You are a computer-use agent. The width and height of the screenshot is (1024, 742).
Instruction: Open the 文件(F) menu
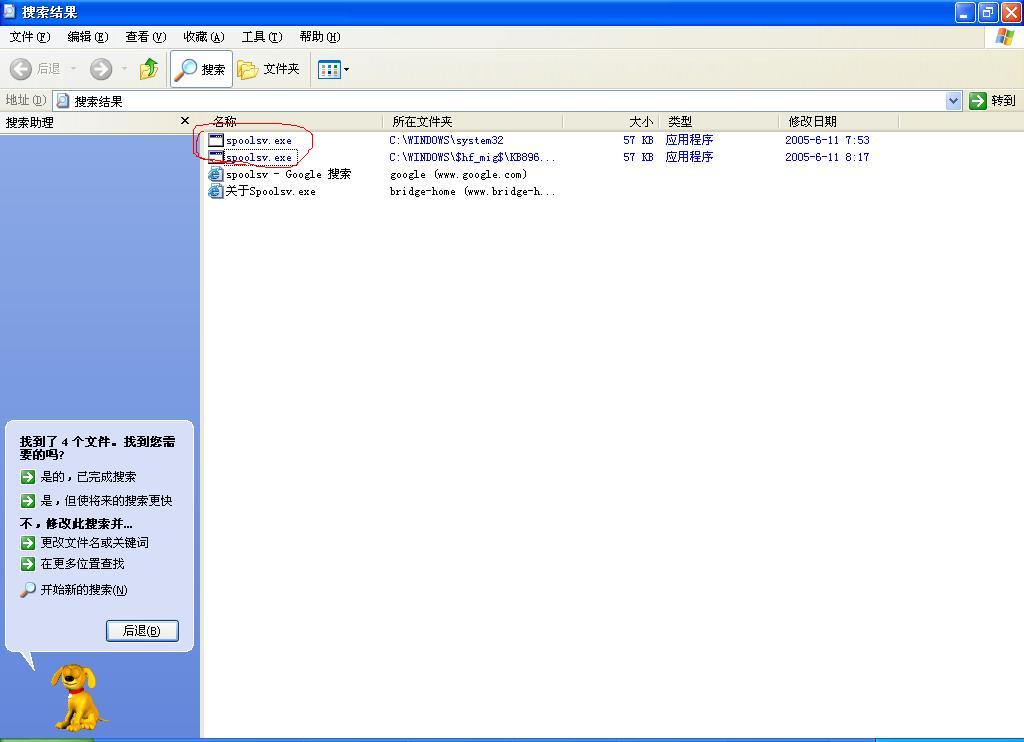[x=29, y=37]
